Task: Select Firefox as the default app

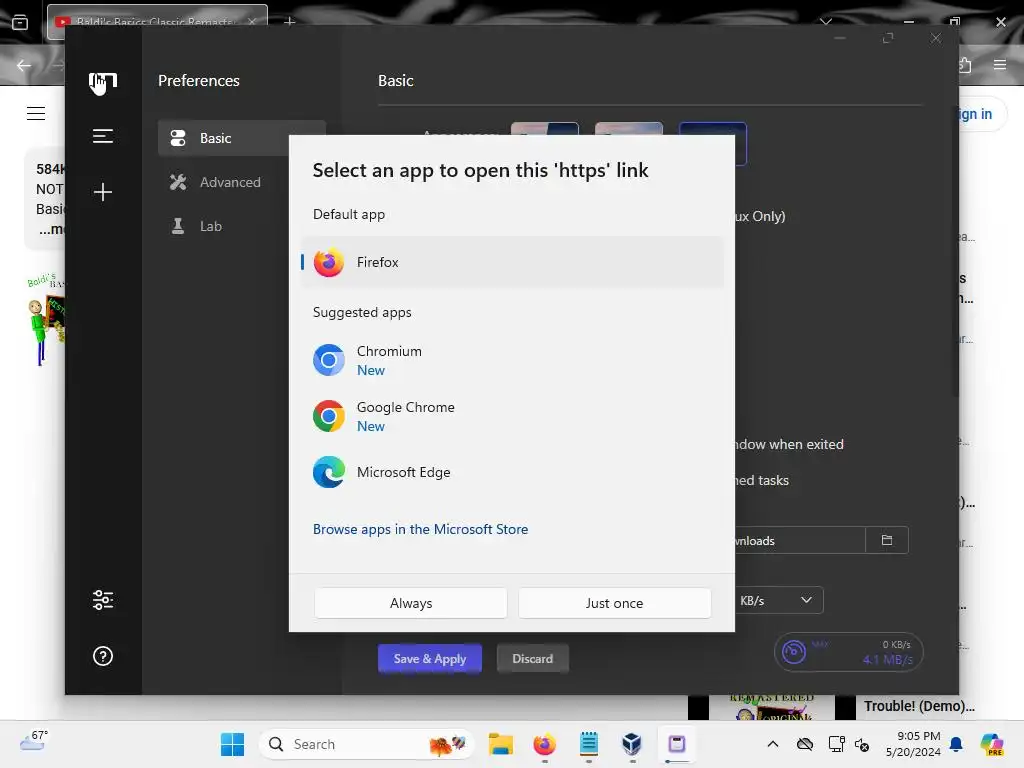Action: (x=512, y=262)
